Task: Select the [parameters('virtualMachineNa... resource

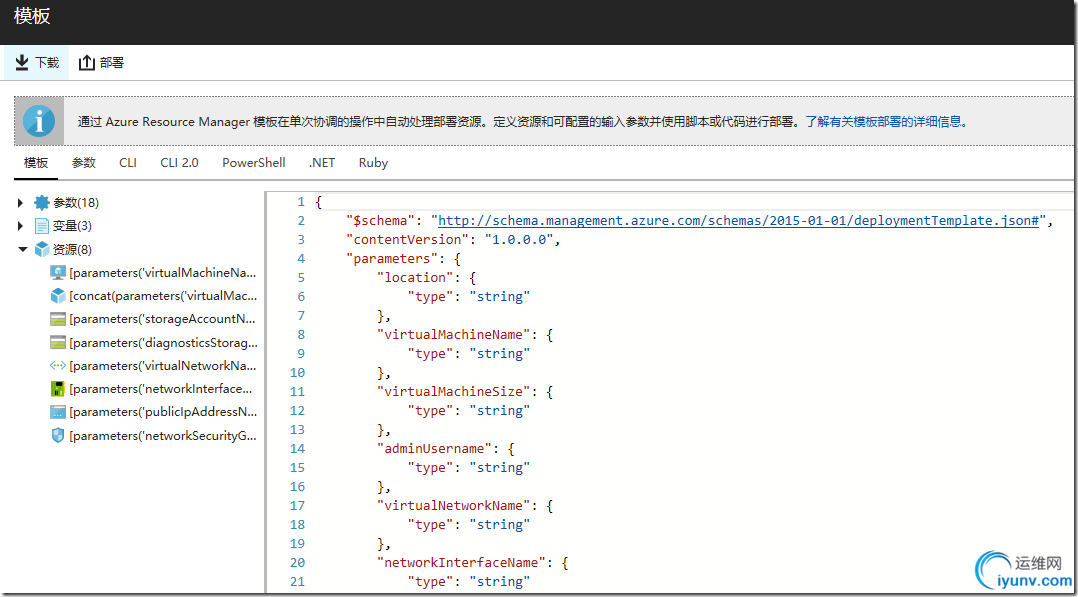Action: point(164,272)
